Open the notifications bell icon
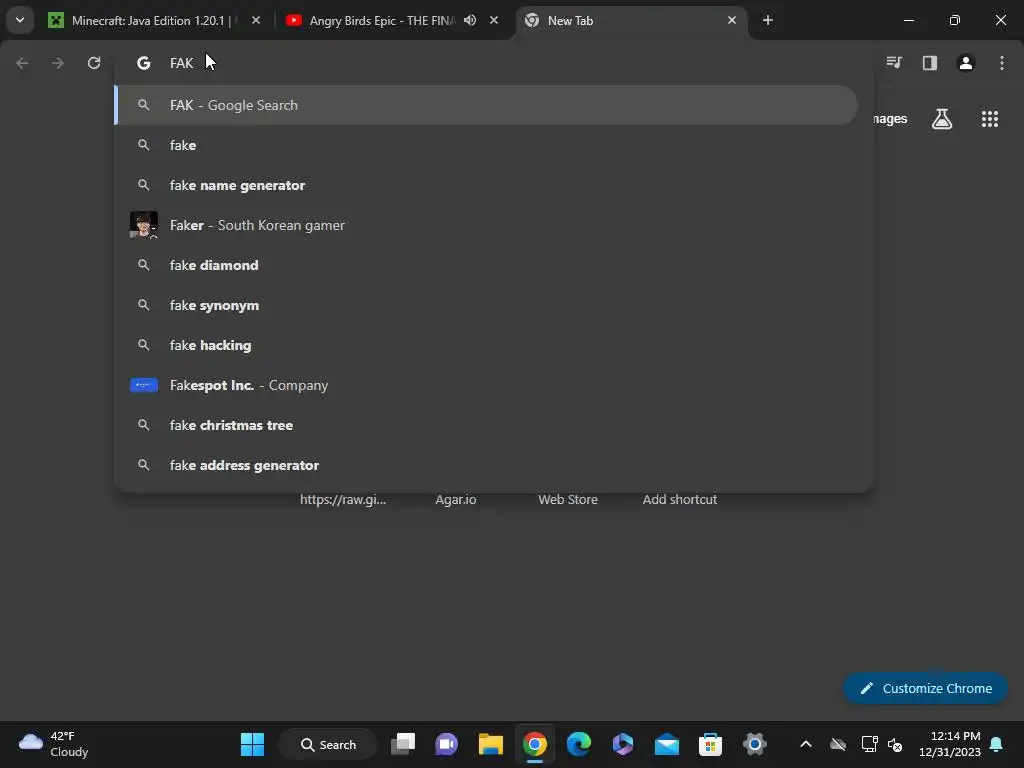The image size is (1024, 768). point(996,744)
